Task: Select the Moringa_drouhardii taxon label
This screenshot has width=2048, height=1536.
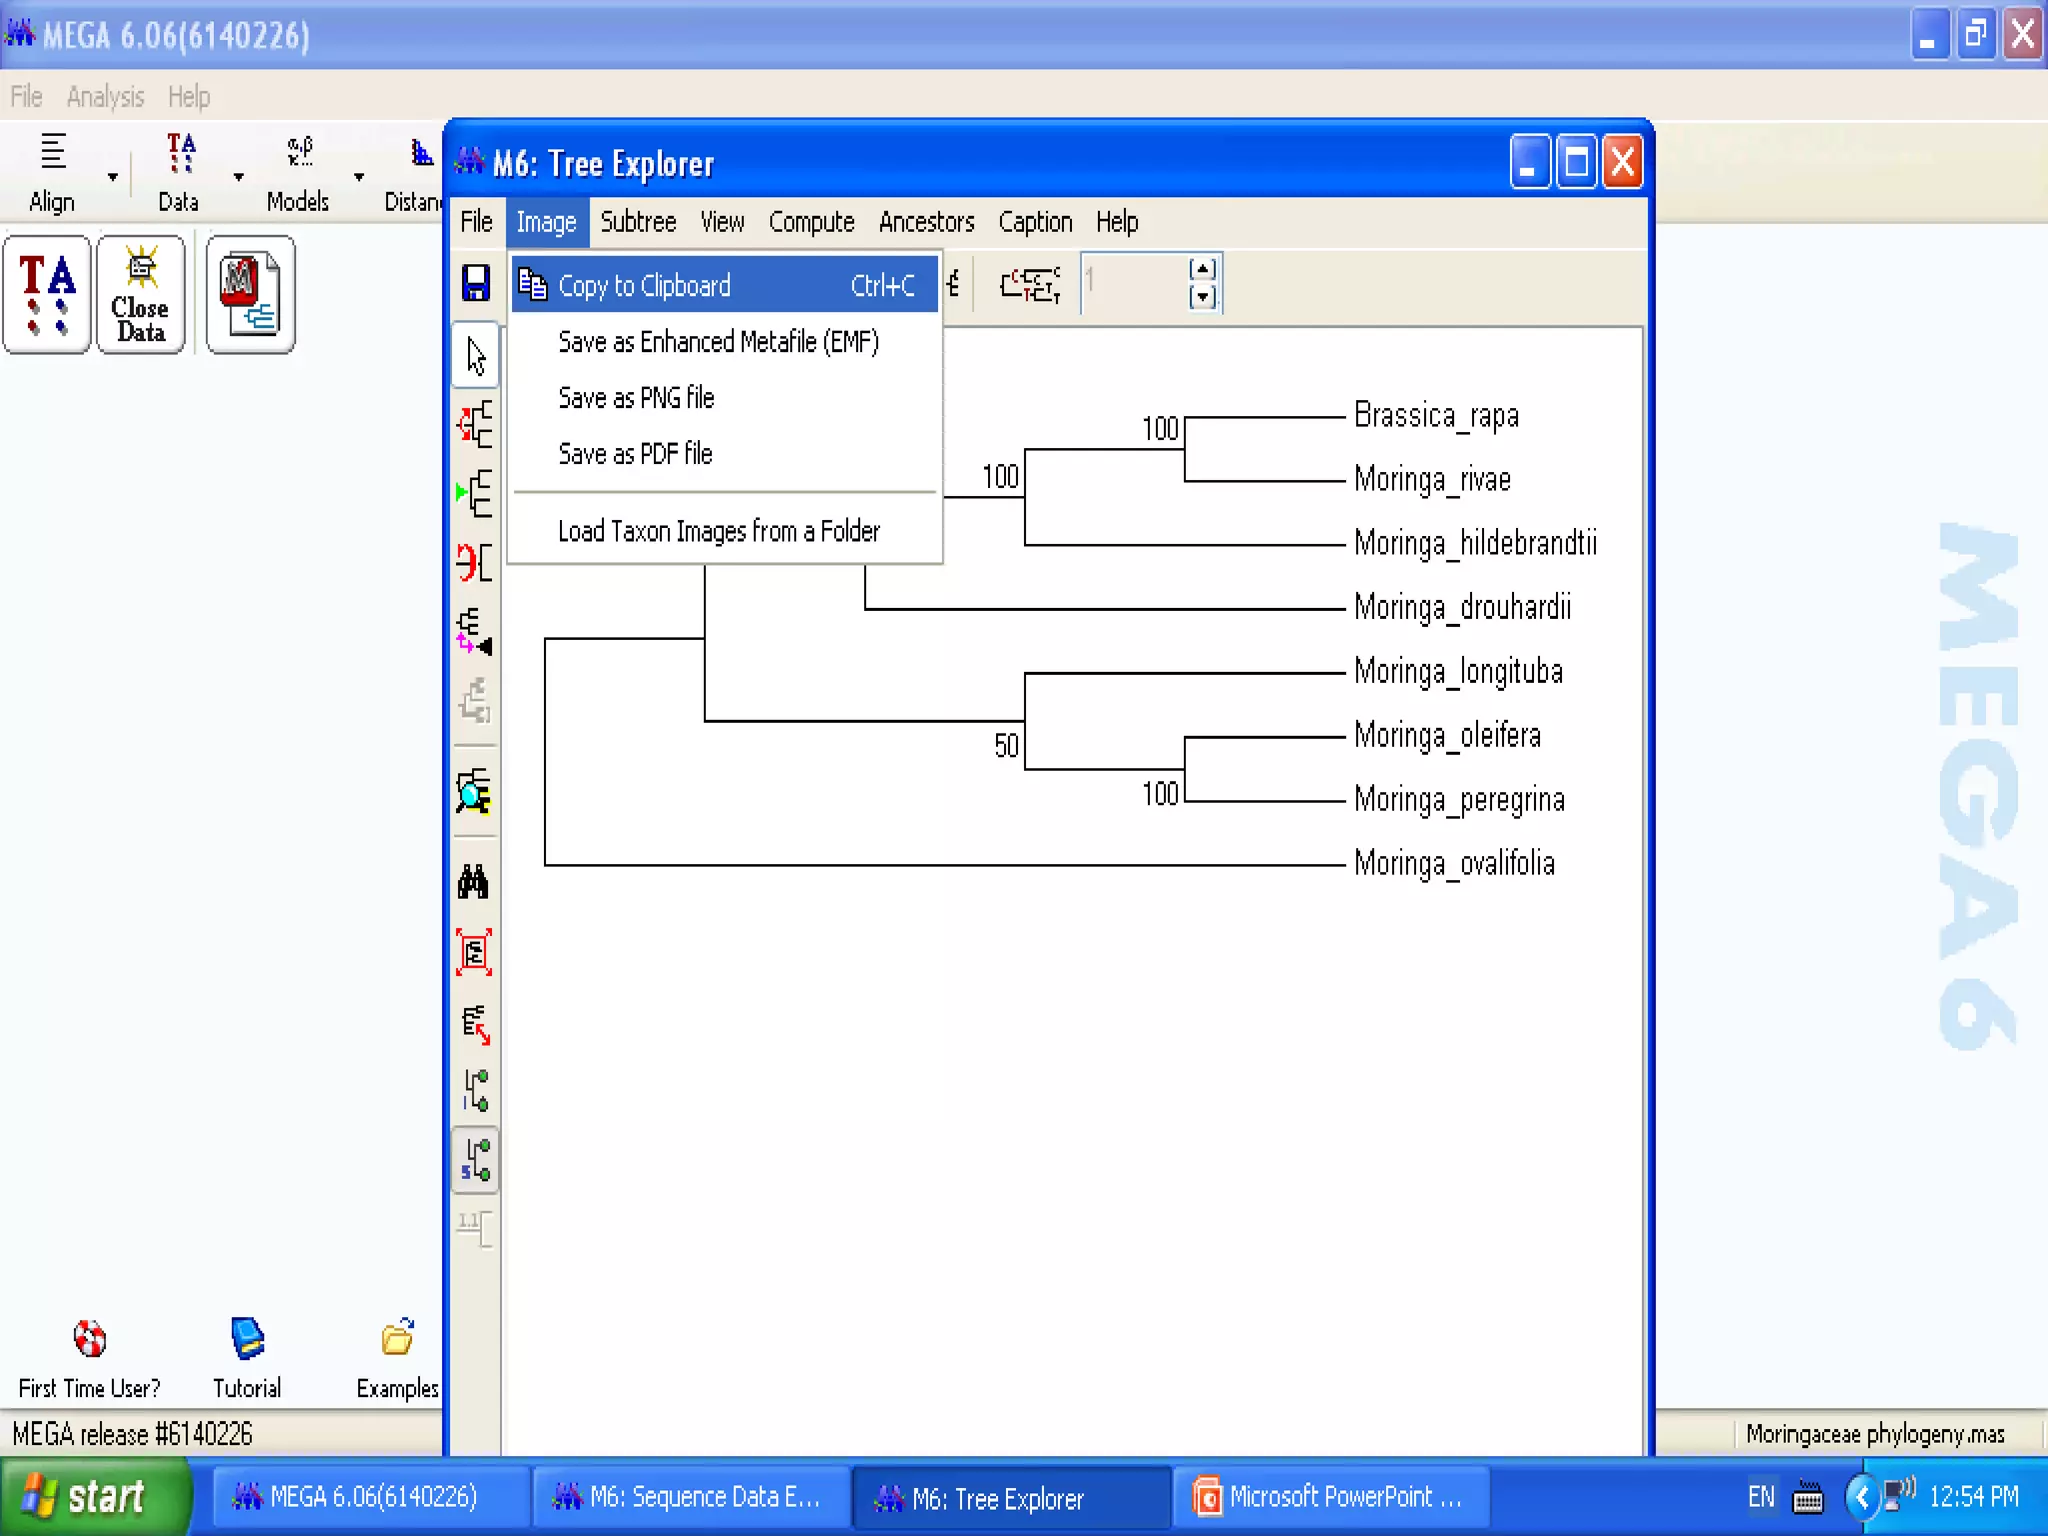Action: (x=1462, y=607)
